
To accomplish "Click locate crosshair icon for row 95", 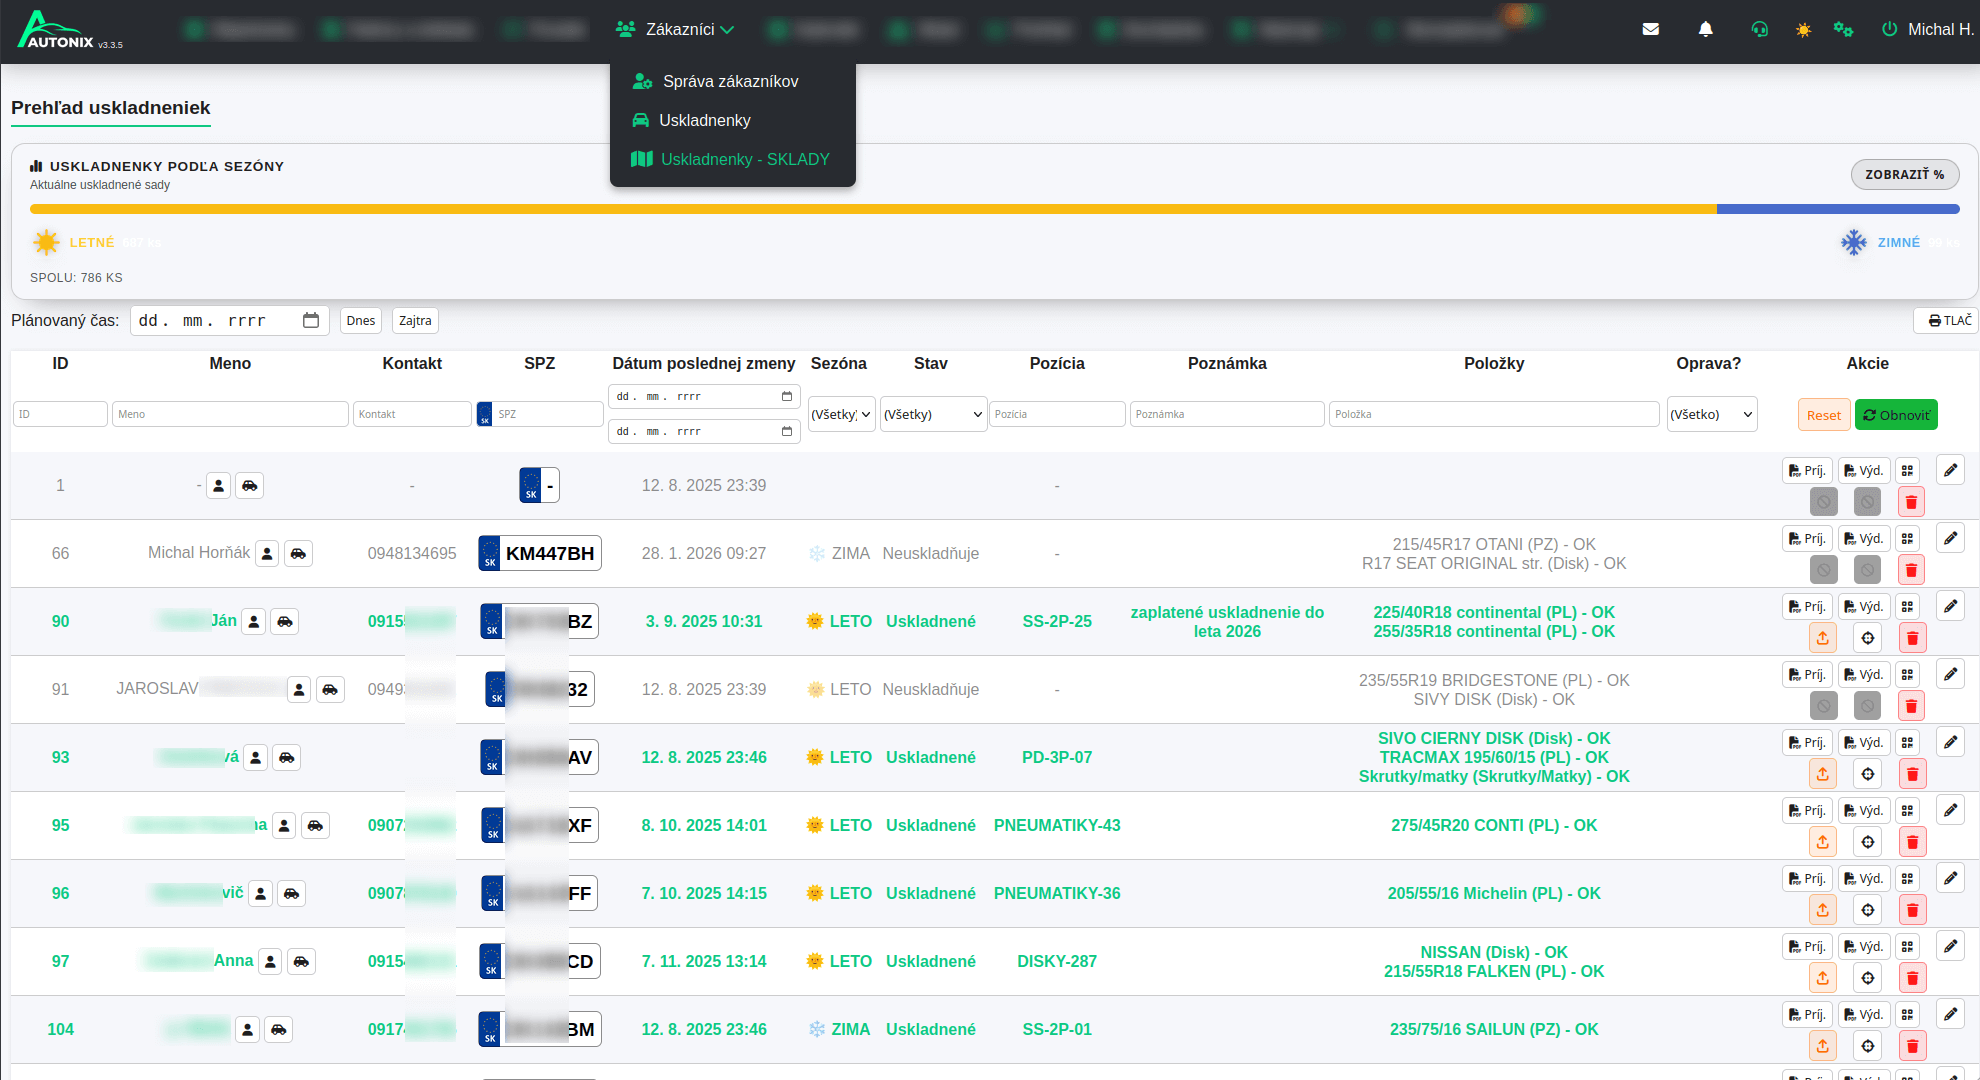I will [1868, 842].
